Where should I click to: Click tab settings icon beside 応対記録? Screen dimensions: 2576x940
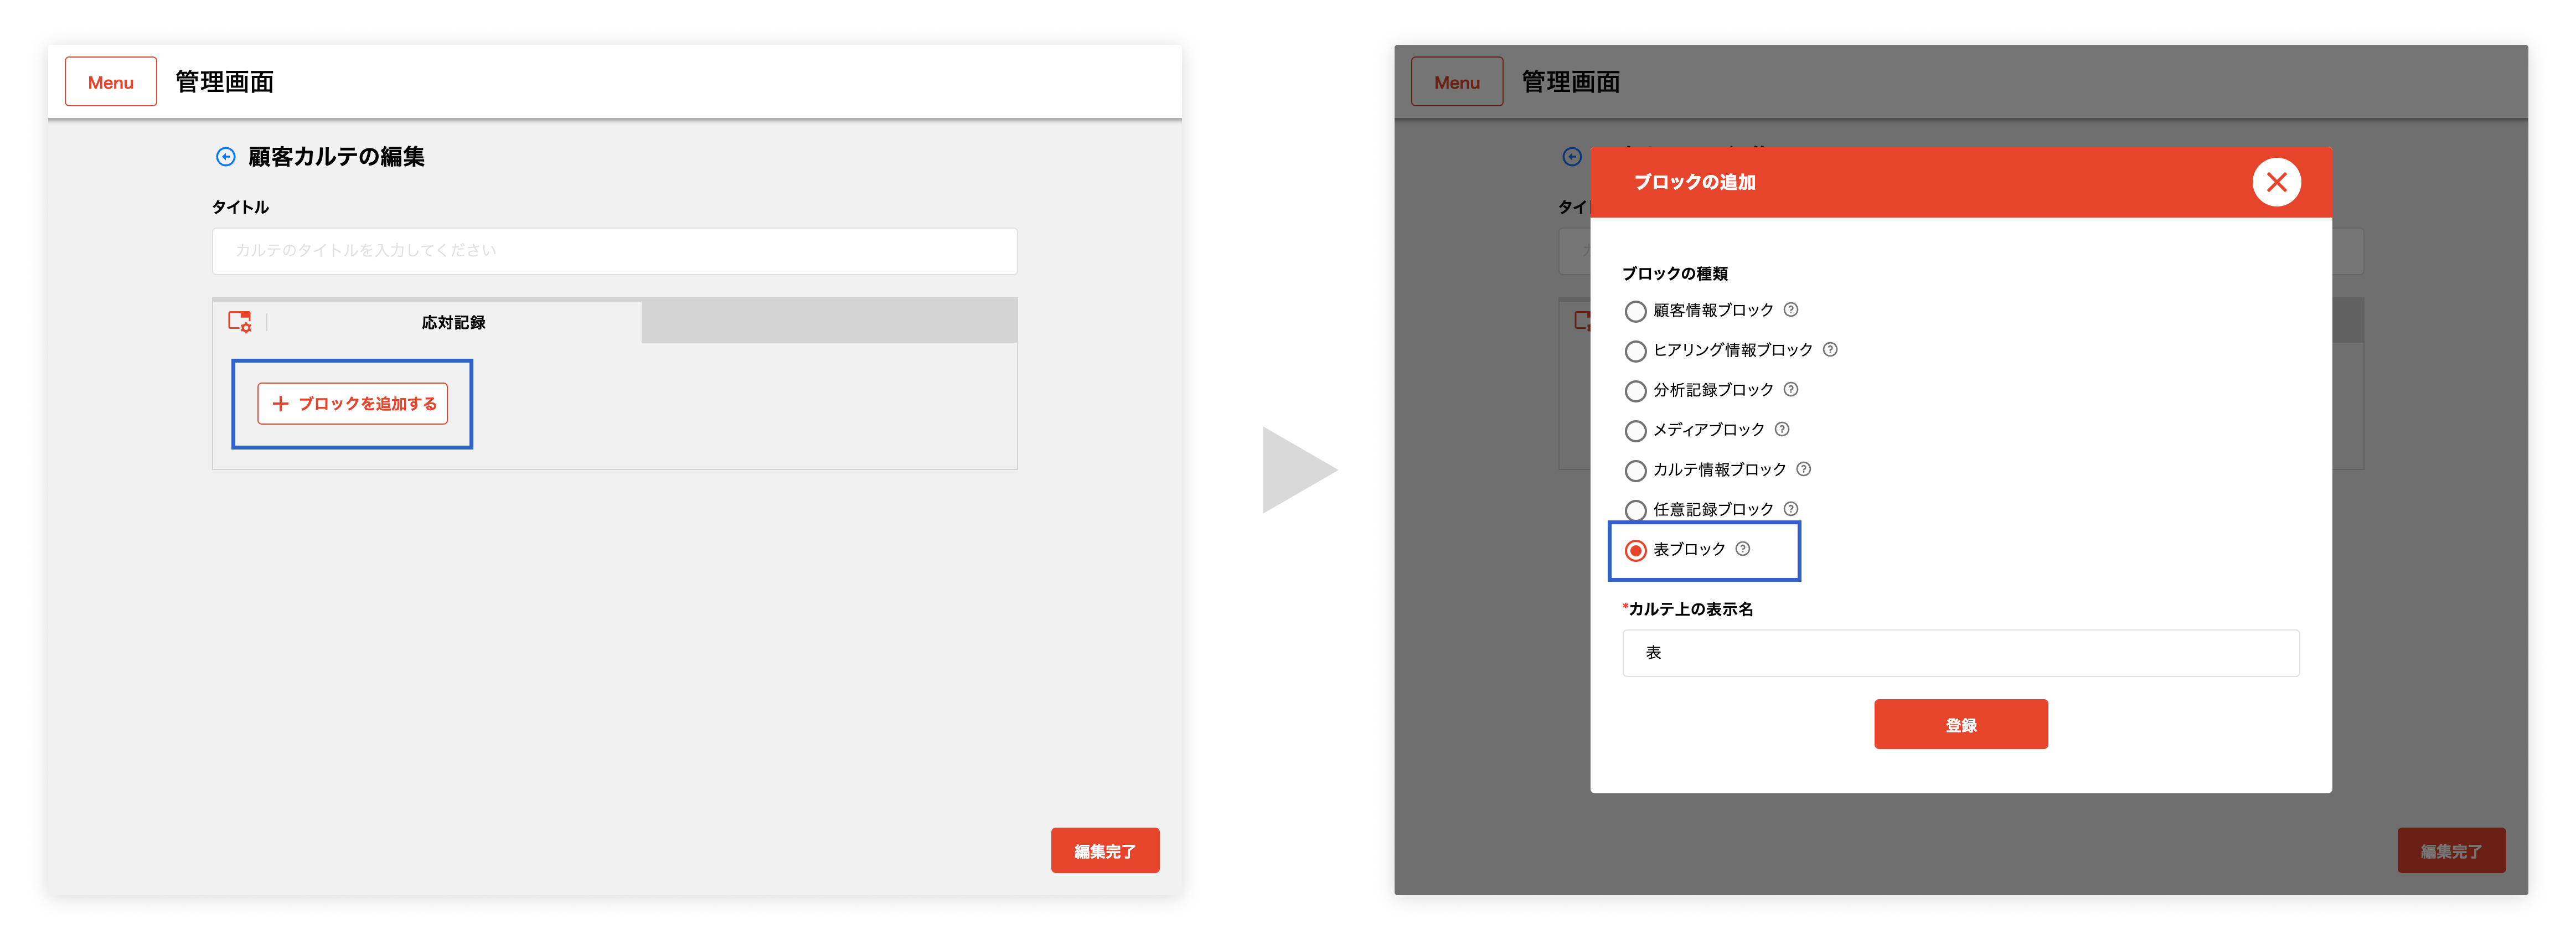240,322
